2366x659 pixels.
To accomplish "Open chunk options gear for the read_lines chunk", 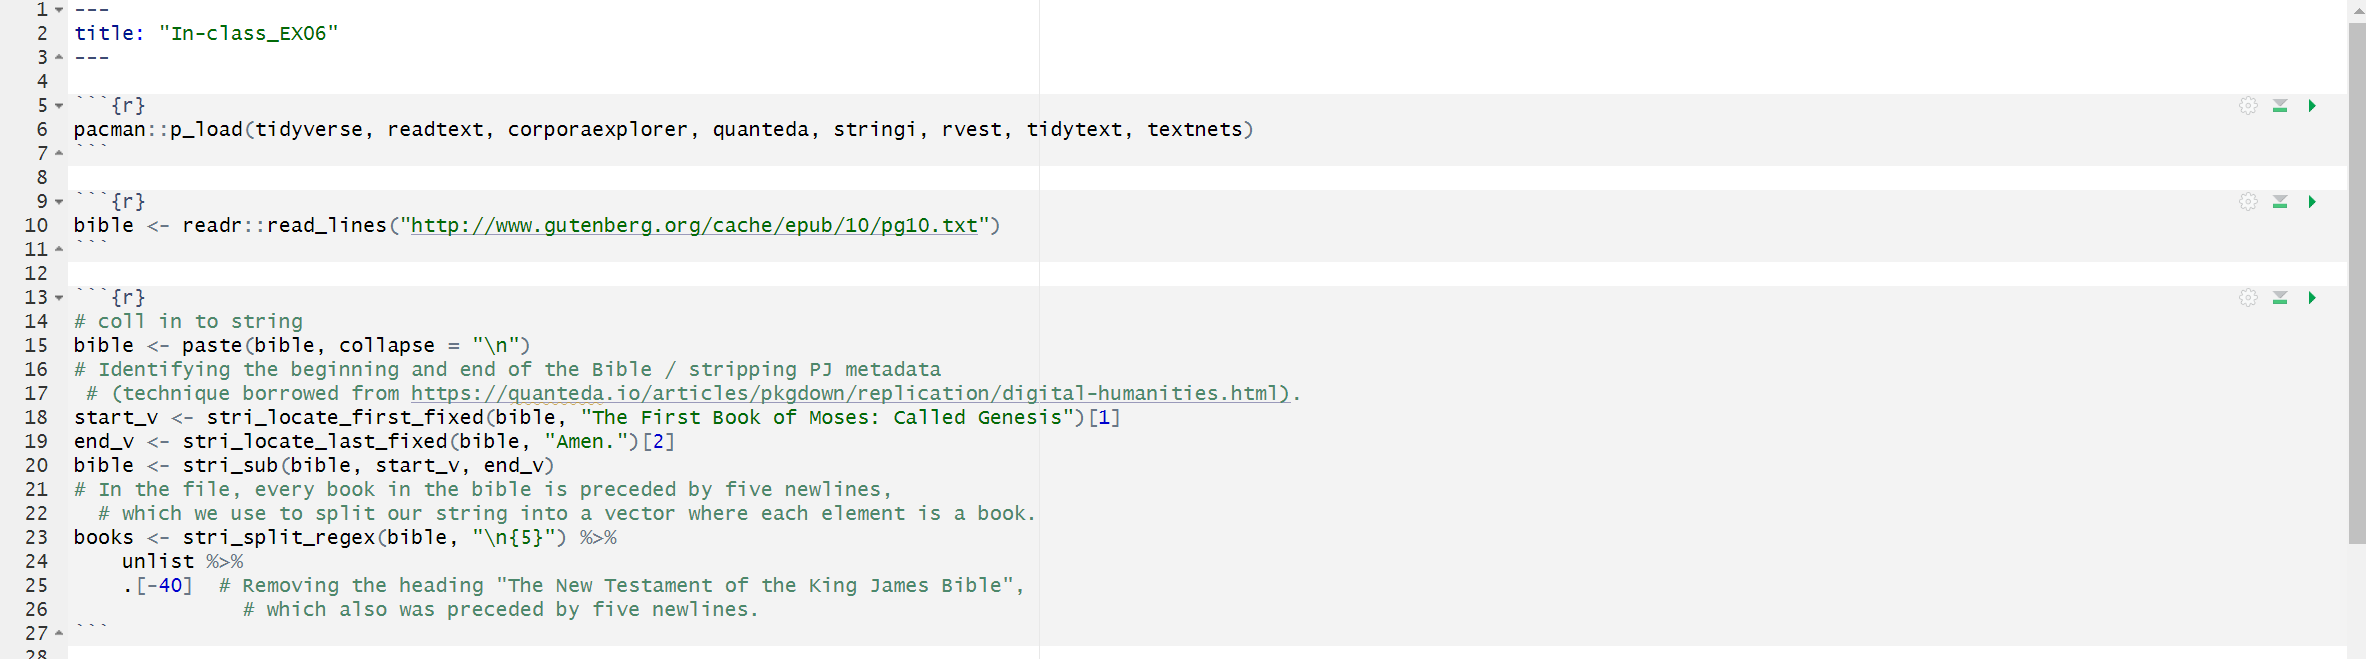I will pos(2248,202).
